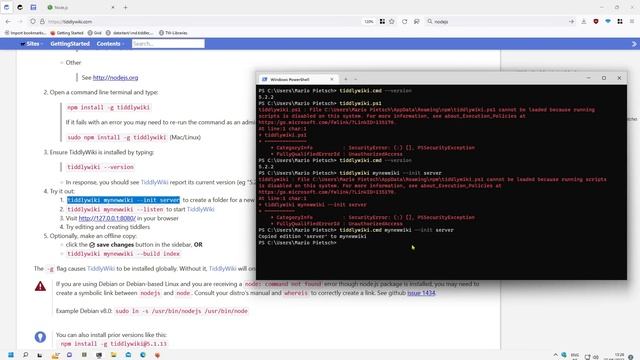This screenshot has width=640, height=360.
Task: Click the third pinned tab icon
Action: pyautogui.click(x=33, y=7)
